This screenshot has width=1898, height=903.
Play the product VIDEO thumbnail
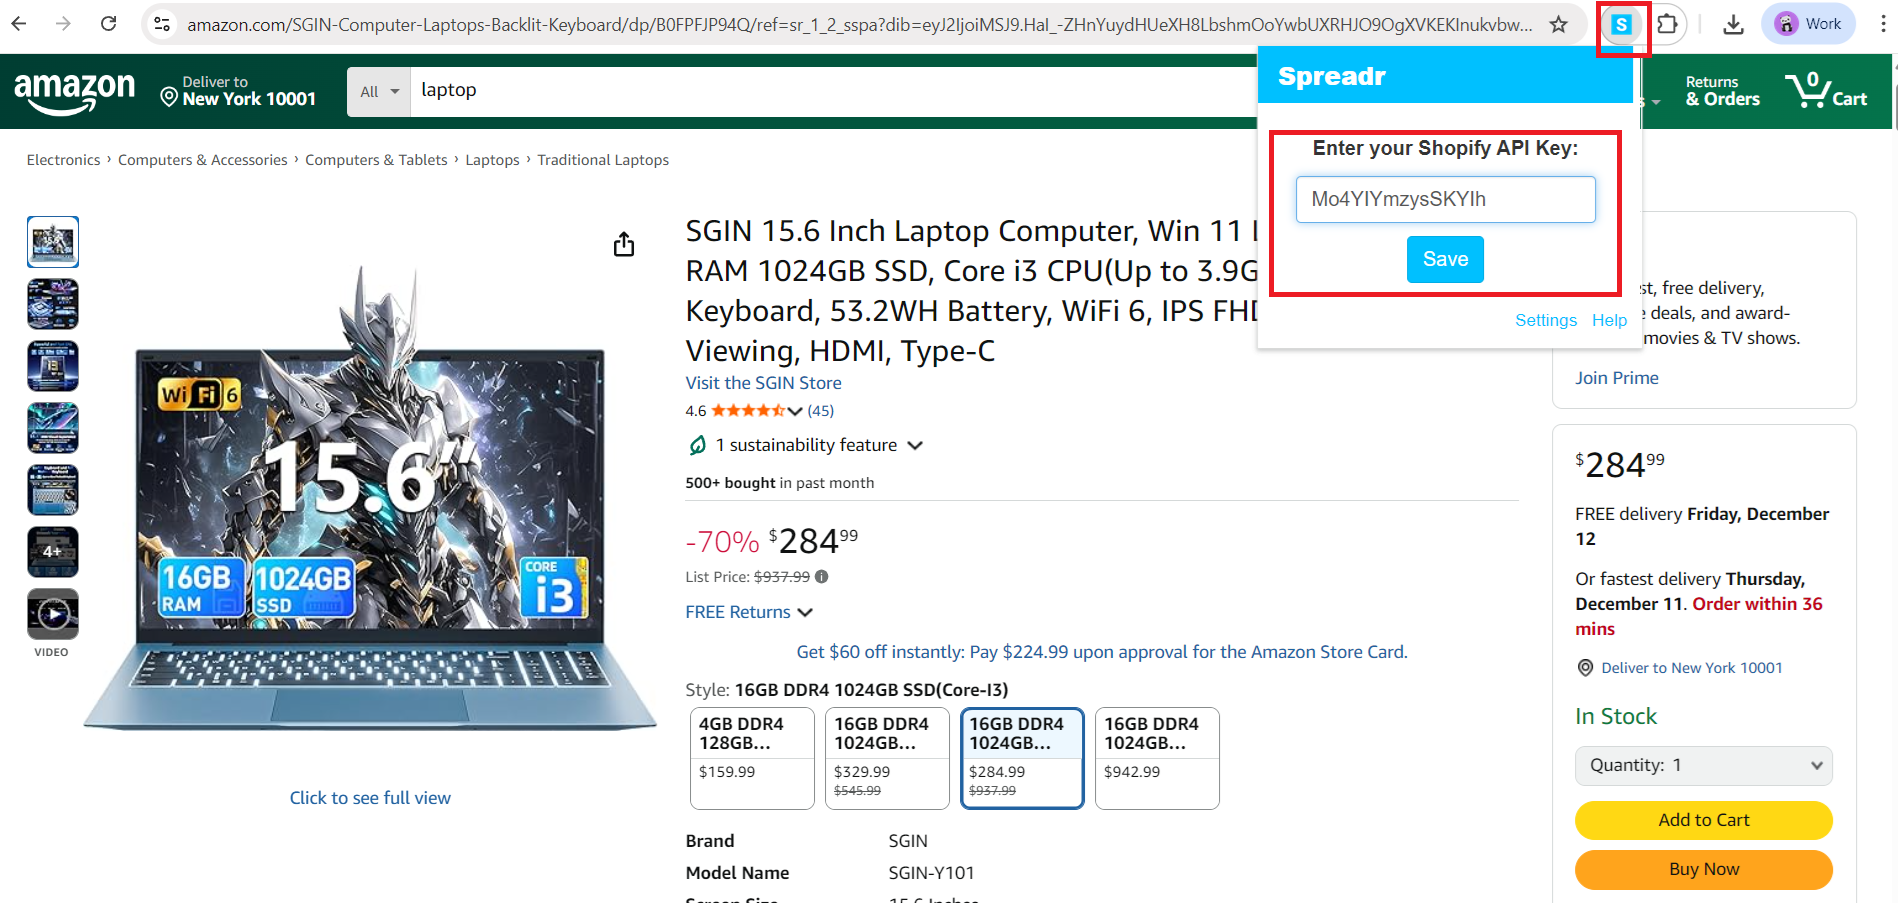[x=53, y=614]
